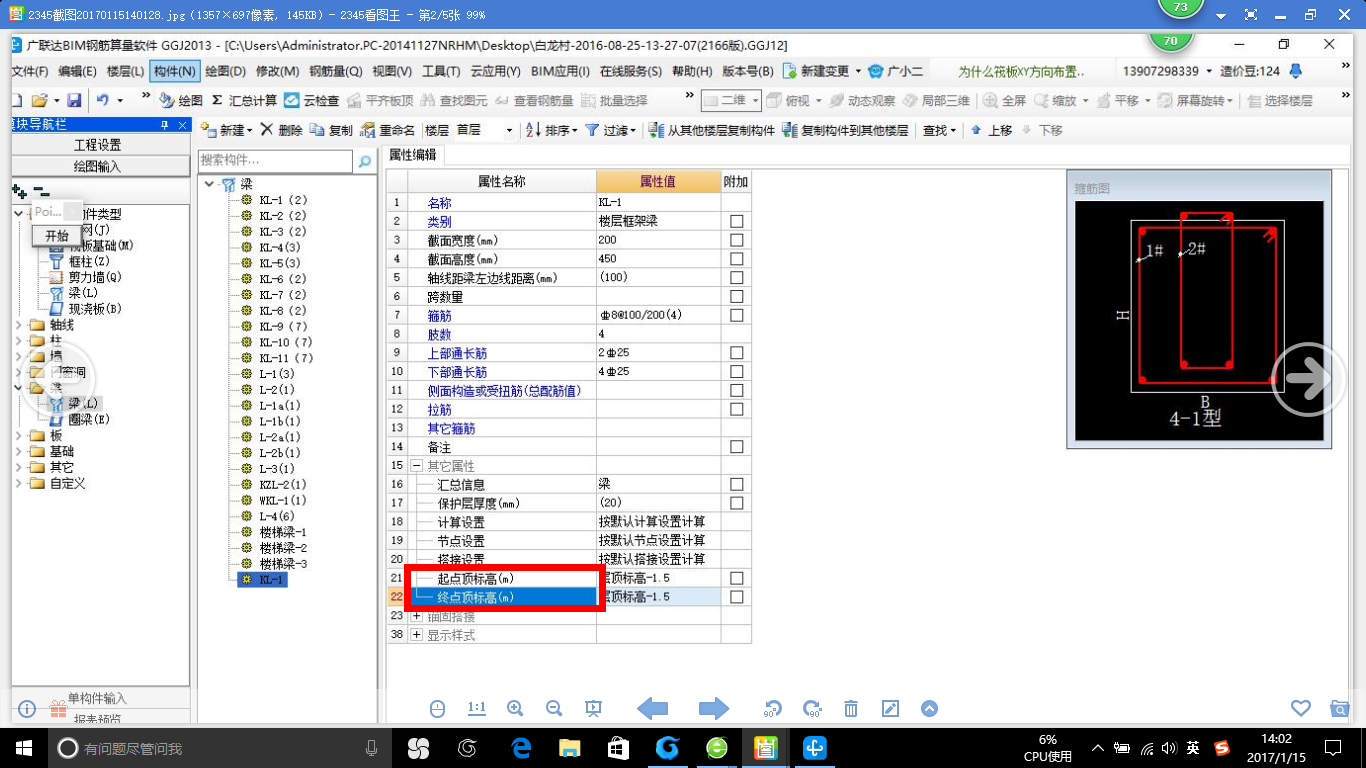The image size is (1366, 768).
Task: Open image folder browser icon at bottom right
Action: (1340, 708)
